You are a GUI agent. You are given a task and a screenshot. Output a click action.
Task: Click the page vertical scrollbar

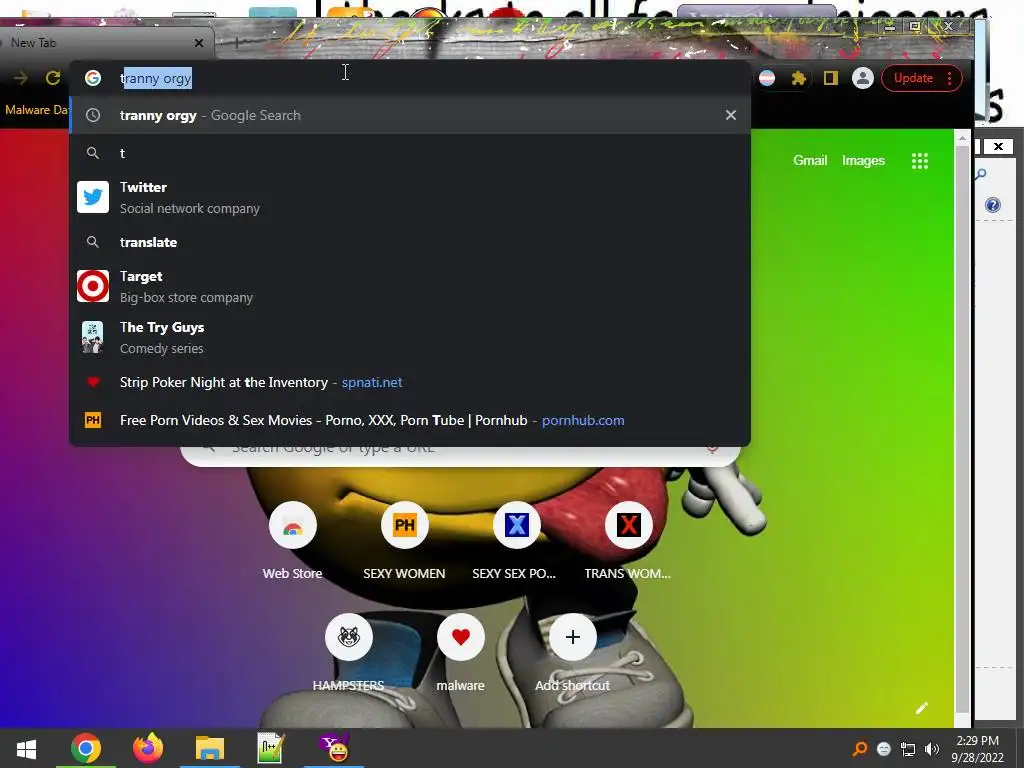click(962, 428)
